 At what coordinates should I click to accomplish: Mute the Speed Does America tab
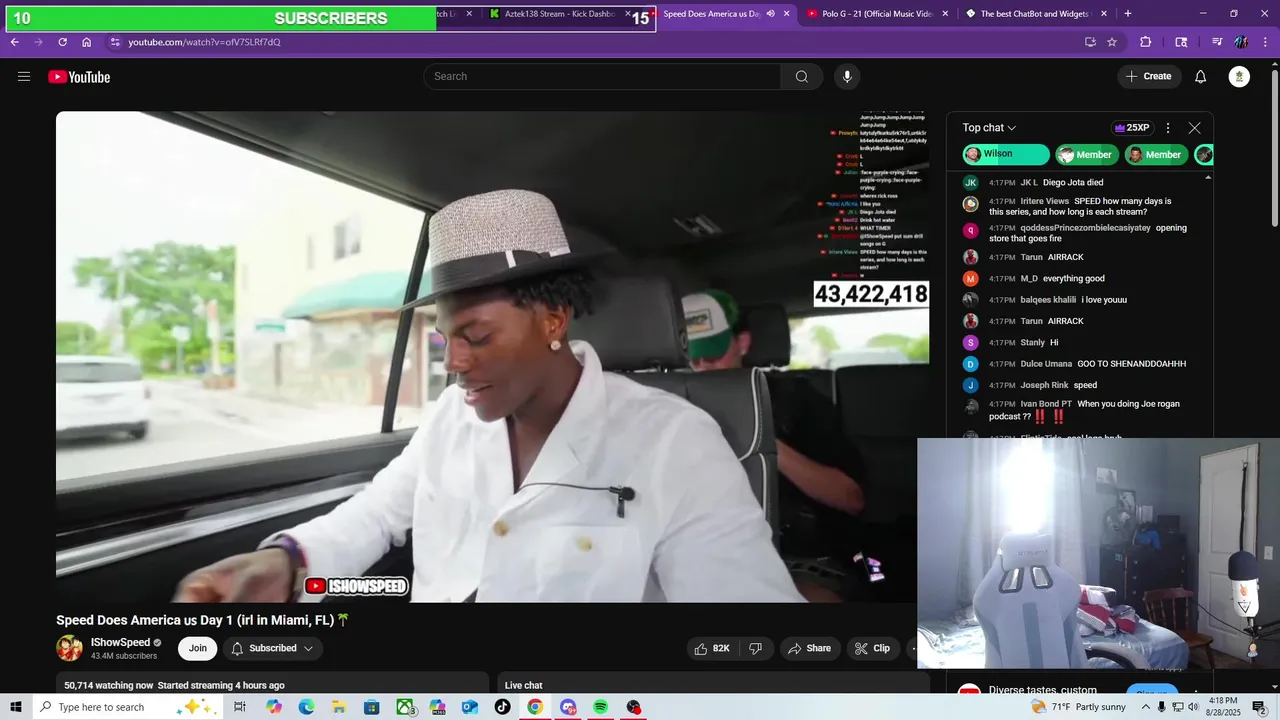(x=770, y=14)
